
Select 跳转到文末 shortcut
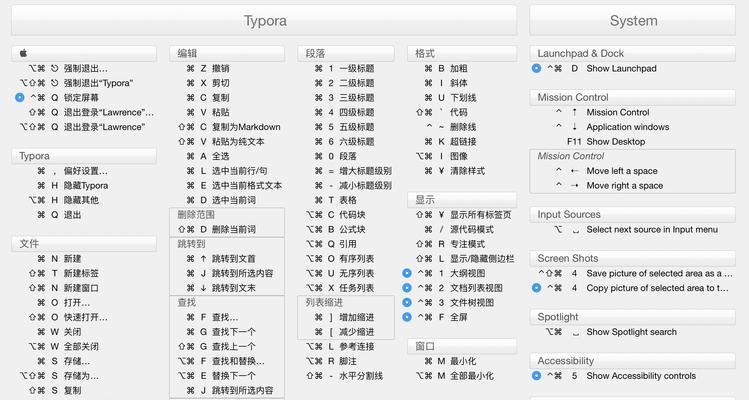point(221,288)
